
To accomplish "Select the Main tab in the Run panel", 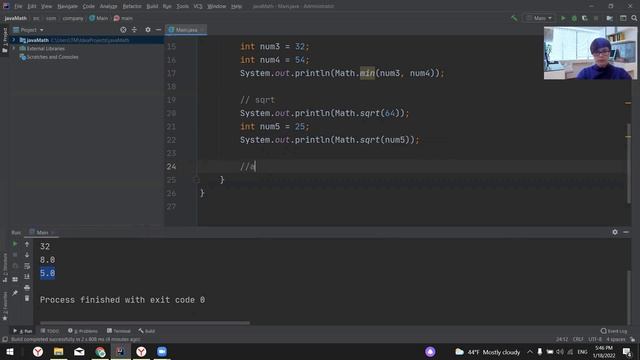I will [x=42, y=232].
